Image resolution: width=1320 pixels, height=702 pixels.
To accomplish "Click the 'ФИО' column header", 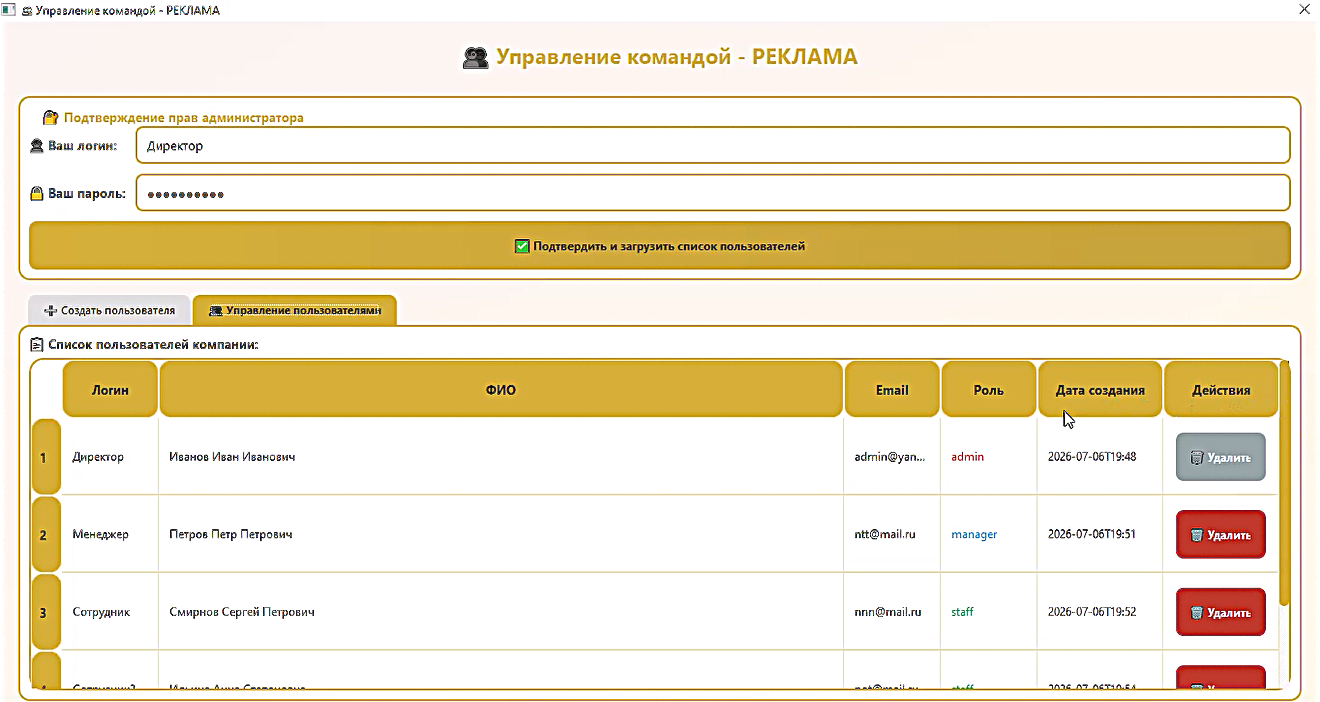I will (x=501, y=389).
